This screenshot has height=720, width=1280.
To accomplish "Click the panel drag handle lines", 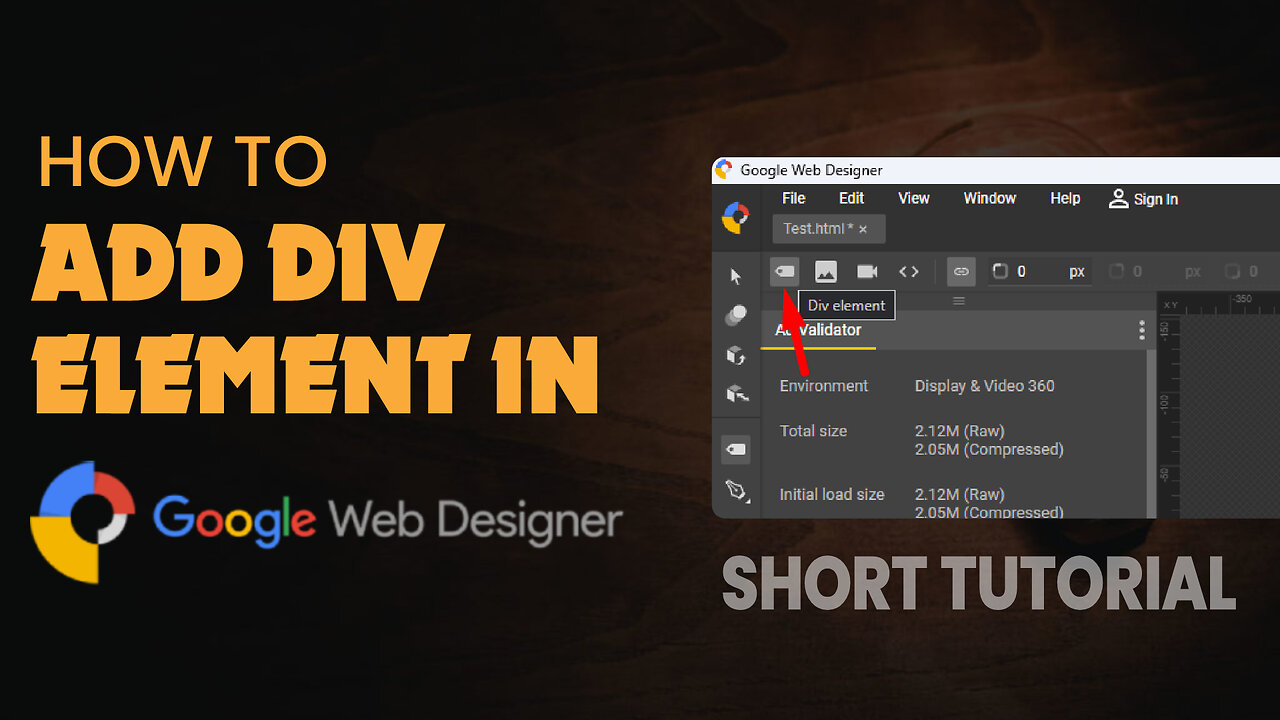I will pos(959,301).
